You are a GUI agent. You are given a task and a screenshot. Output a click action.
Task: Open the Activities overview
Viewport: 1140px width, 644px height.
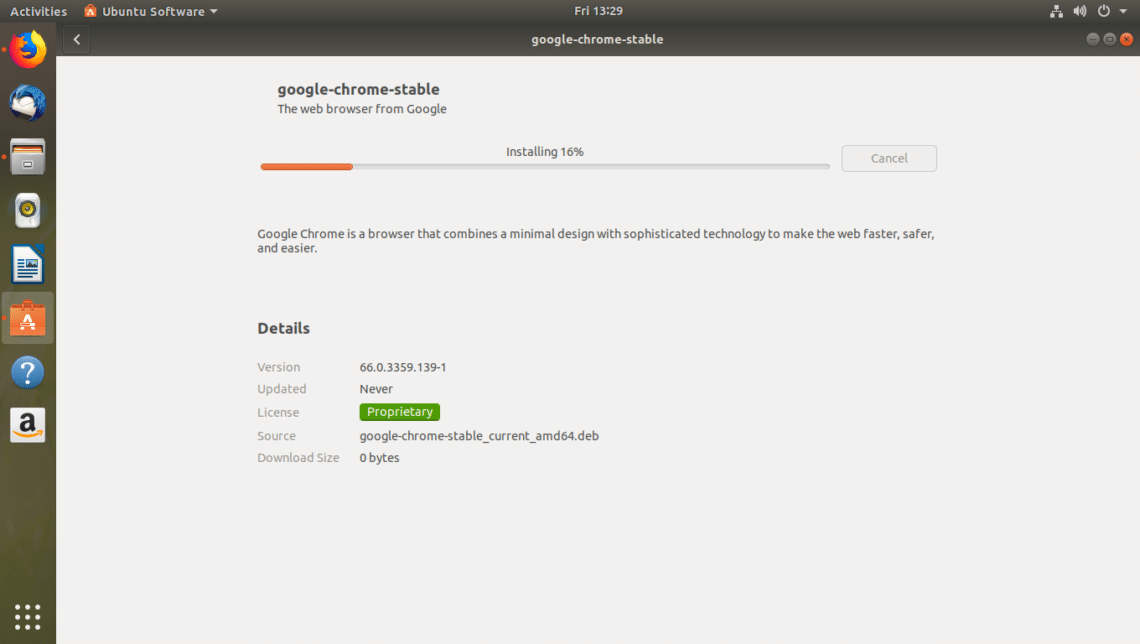point(39,11)
